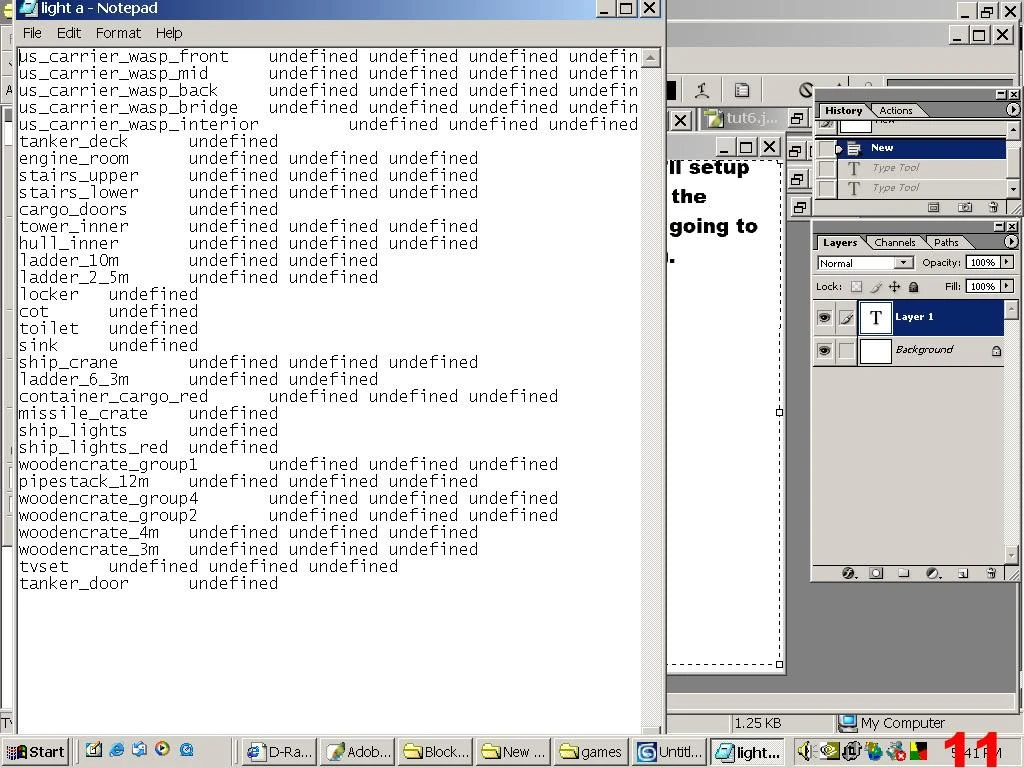Open the Format menu in Notepad
Viewport: 1024px width, 768px height.
118,33
